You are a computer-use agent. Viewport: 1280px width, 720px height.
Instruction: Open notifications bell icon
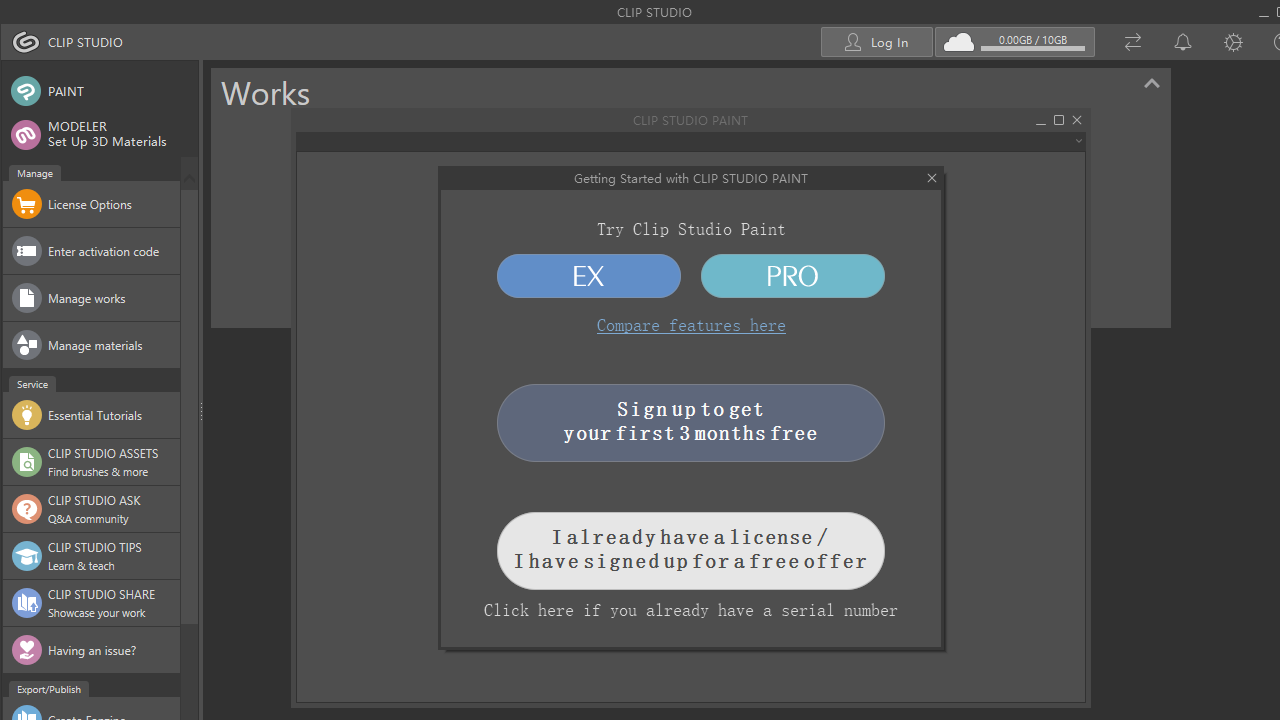point(1183,42)
